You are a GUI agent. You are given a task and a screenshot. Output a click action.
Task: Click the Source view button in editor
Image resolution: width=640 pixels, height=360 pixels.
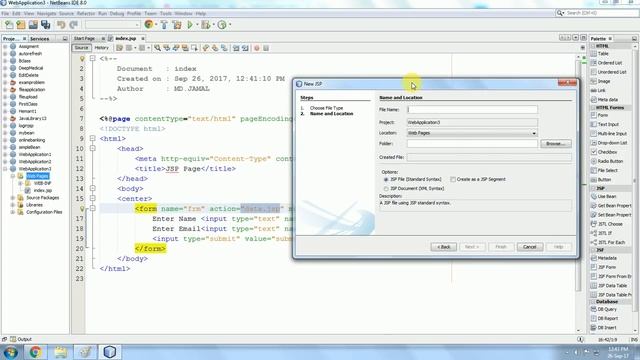tap(81, 48)
